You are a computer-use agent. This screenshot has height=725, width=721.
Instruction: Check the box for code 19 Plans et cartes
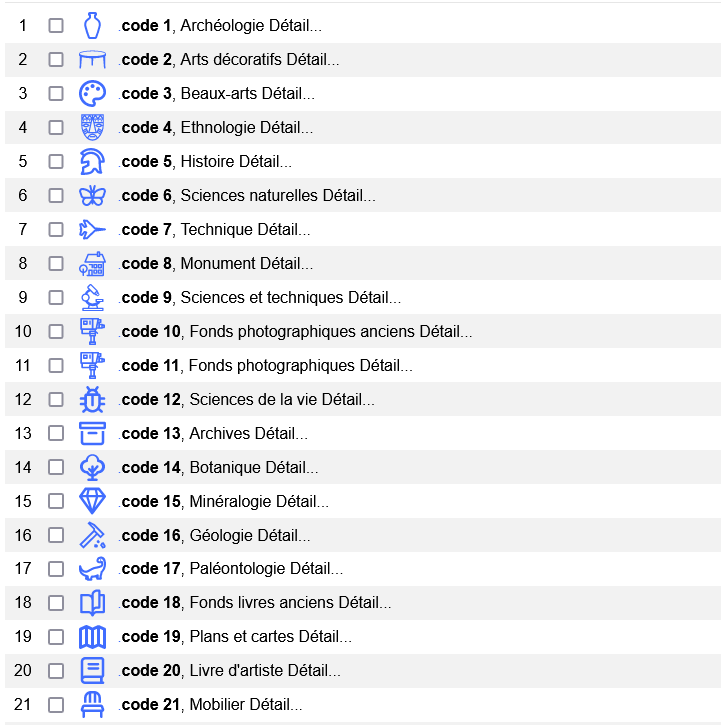[56, 637]
